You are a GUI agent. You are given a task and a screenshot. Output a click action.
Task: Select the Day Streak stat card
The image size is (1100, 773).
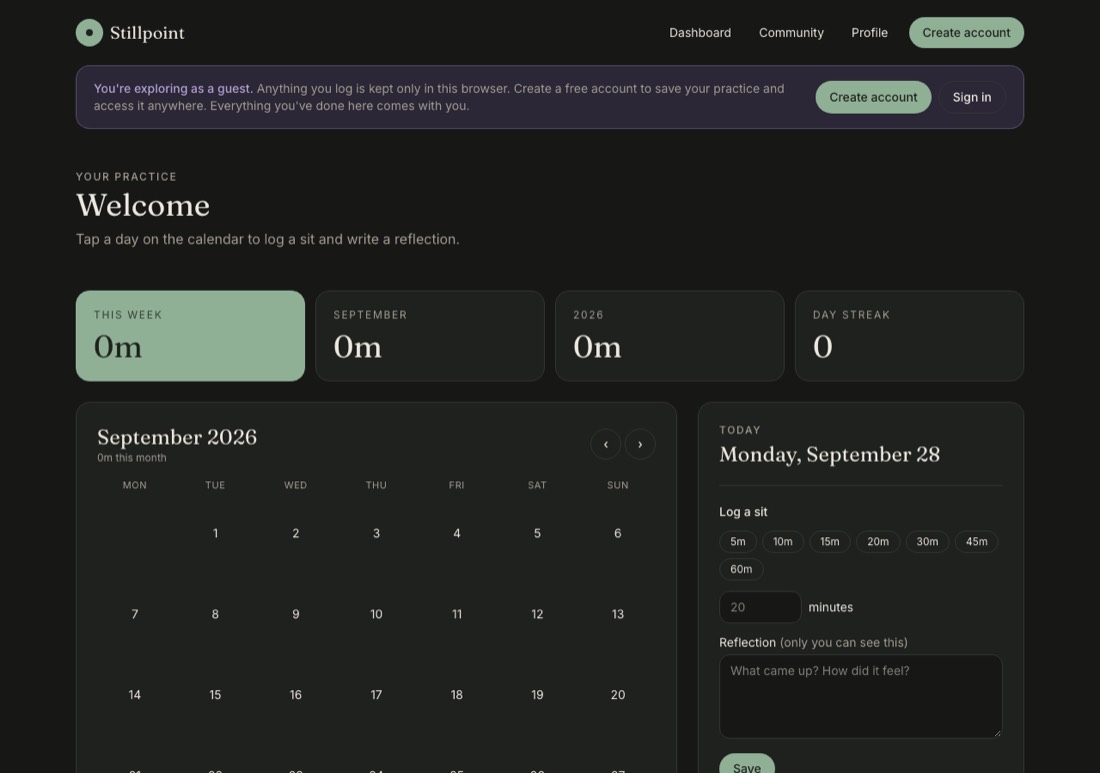coord(909,335)
